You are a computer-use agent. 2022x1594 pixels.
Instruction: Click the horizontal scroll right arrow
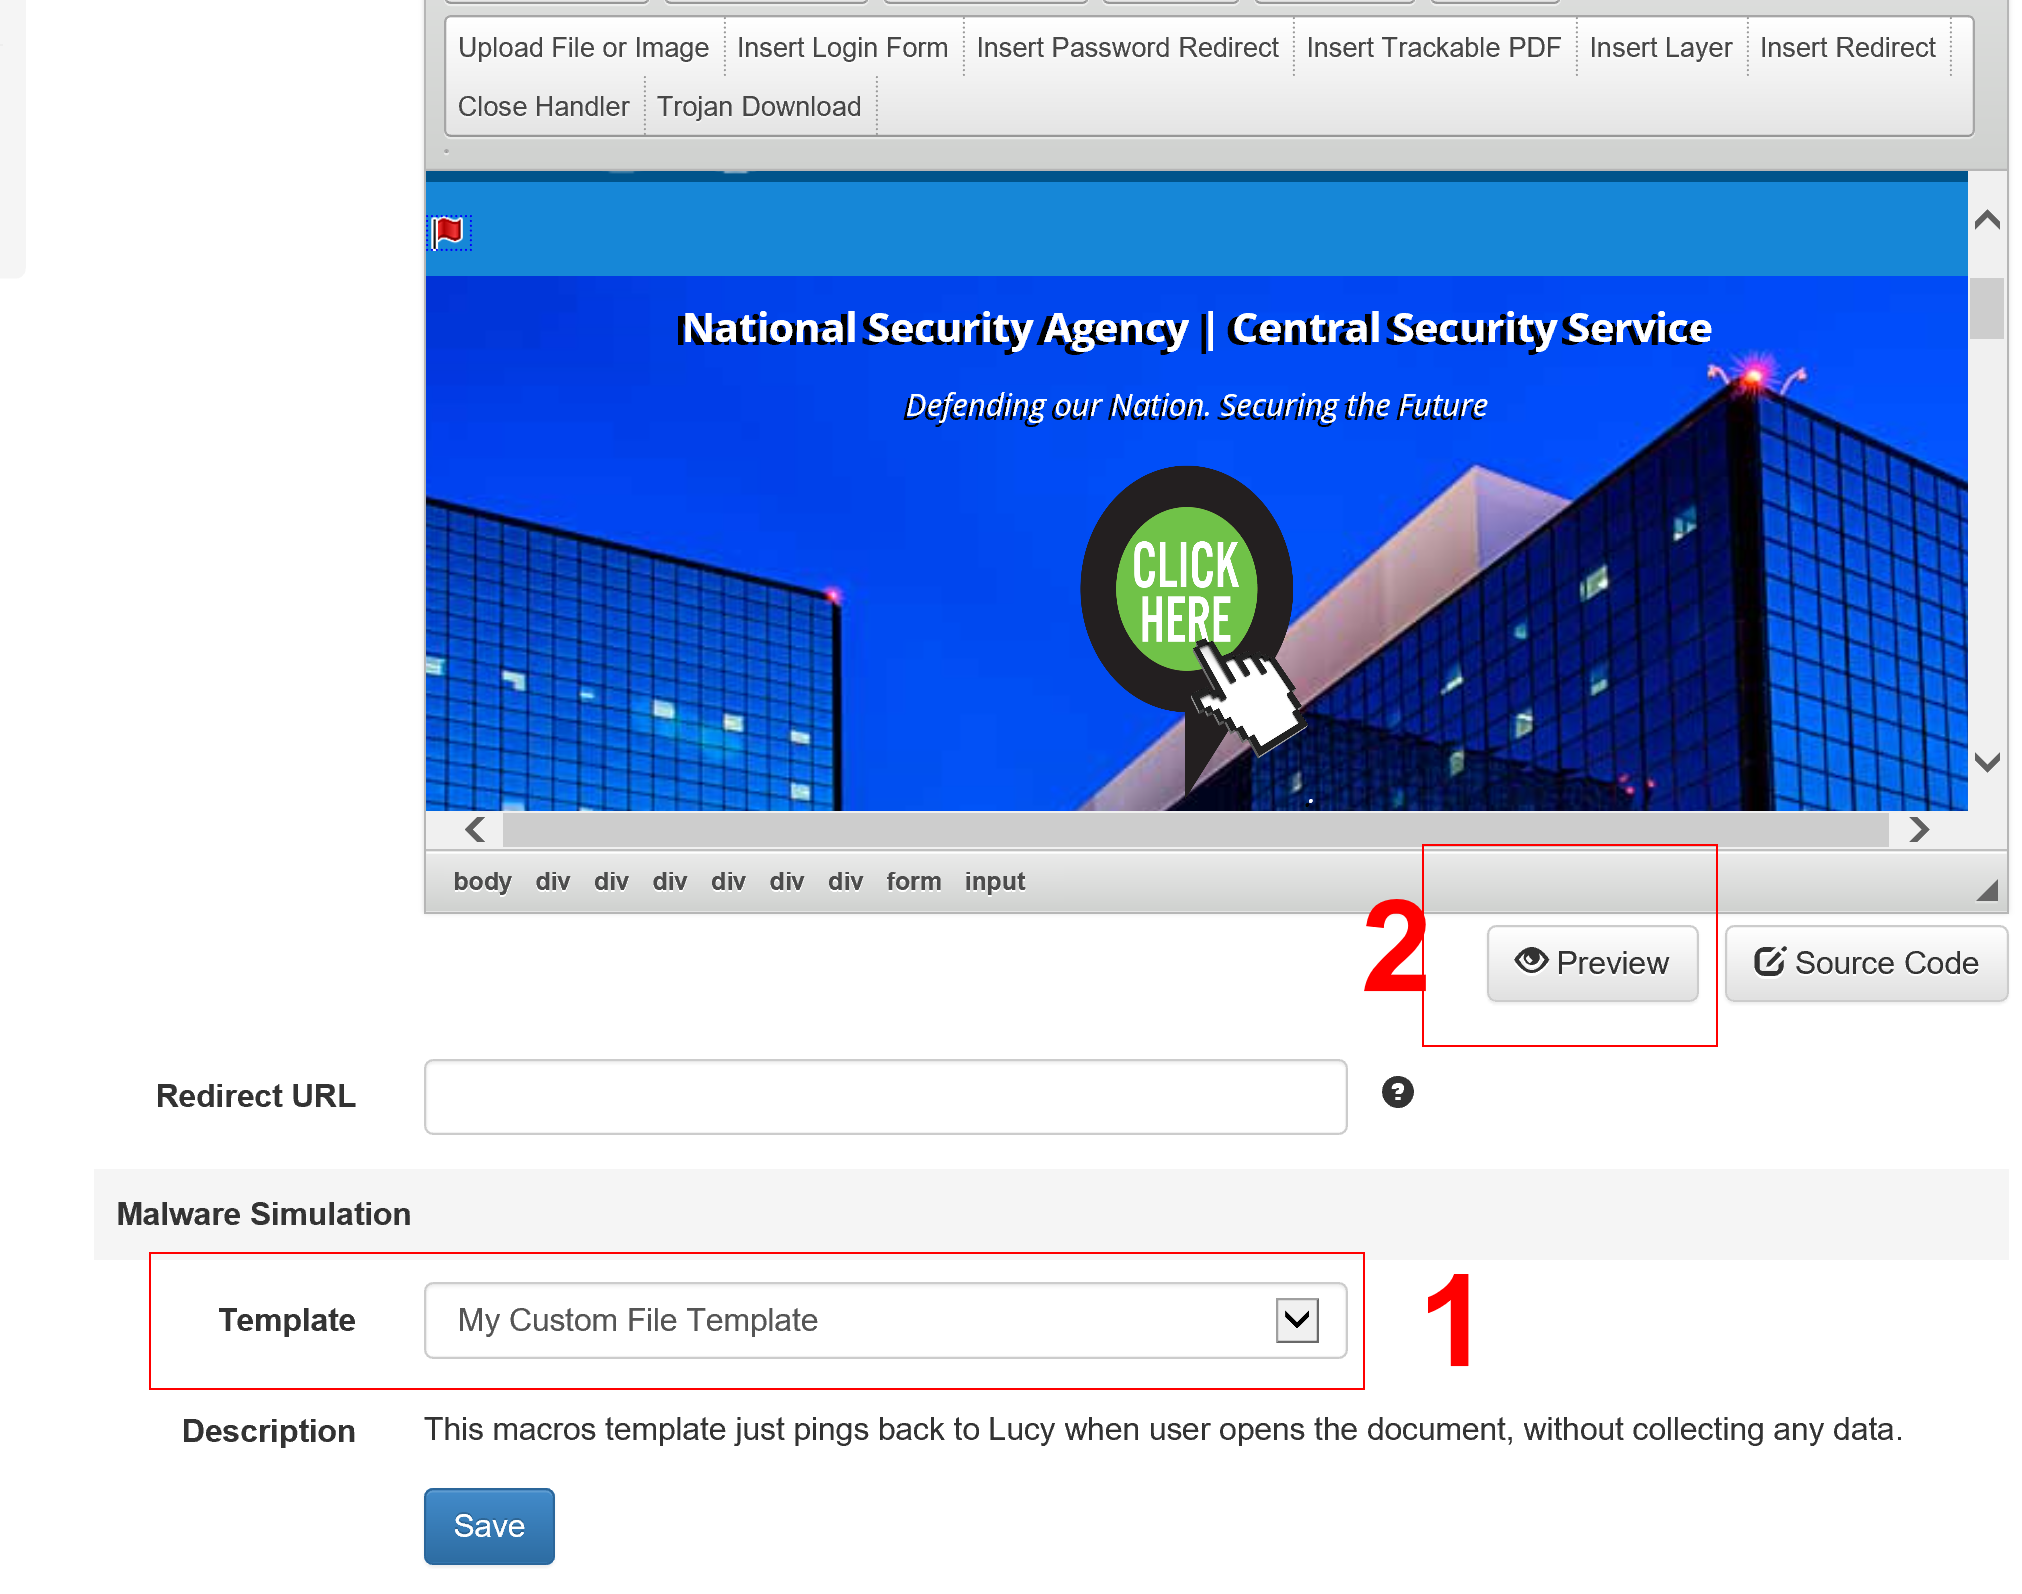[x=1918, y=829]
